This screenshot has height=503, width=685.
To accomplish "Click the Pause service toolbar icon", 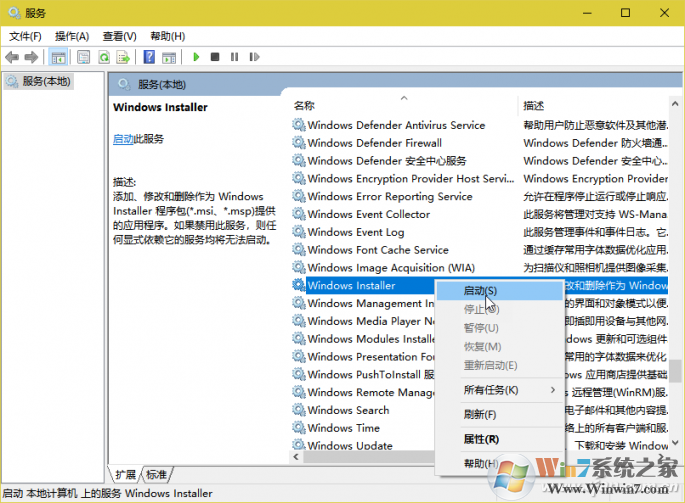I will 235,57.
